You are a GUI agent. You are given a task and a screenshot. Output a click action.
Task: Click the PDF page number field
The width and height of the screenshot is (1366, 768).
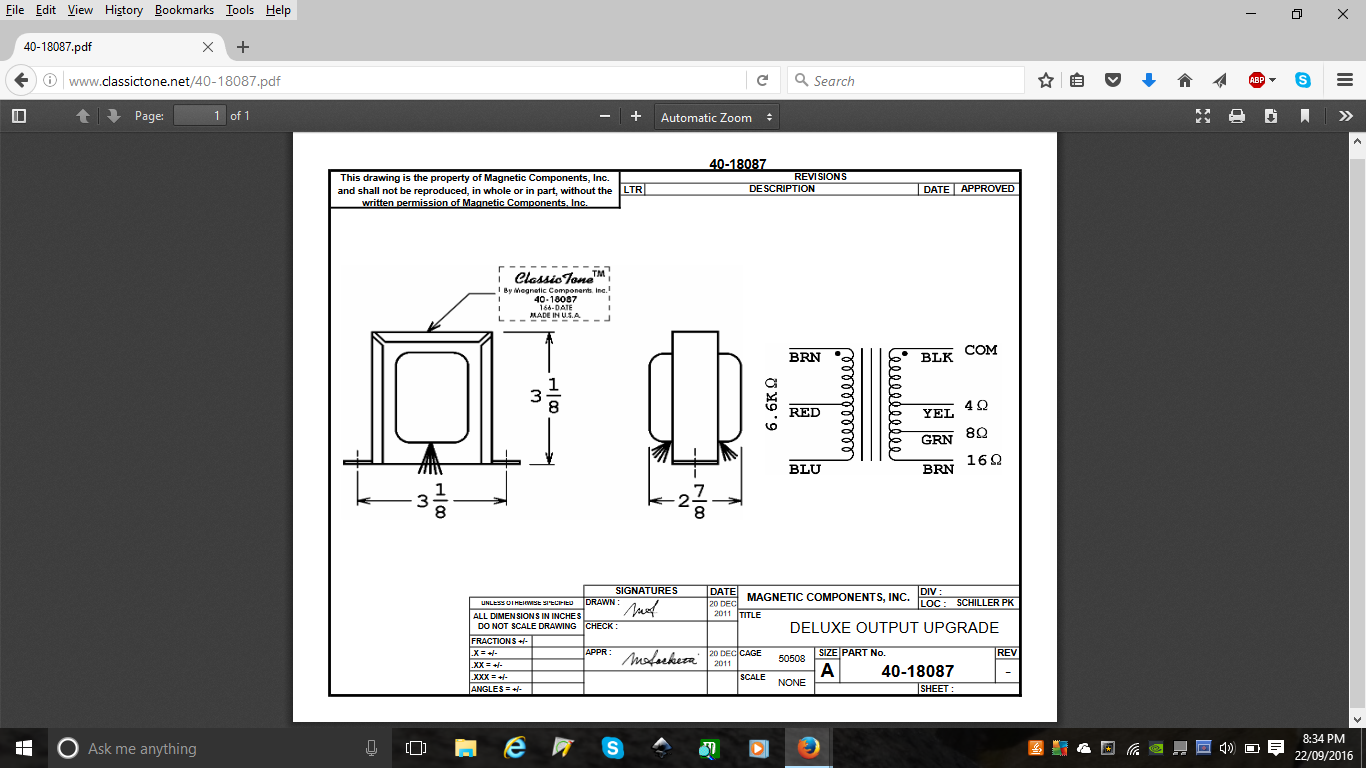200,116
